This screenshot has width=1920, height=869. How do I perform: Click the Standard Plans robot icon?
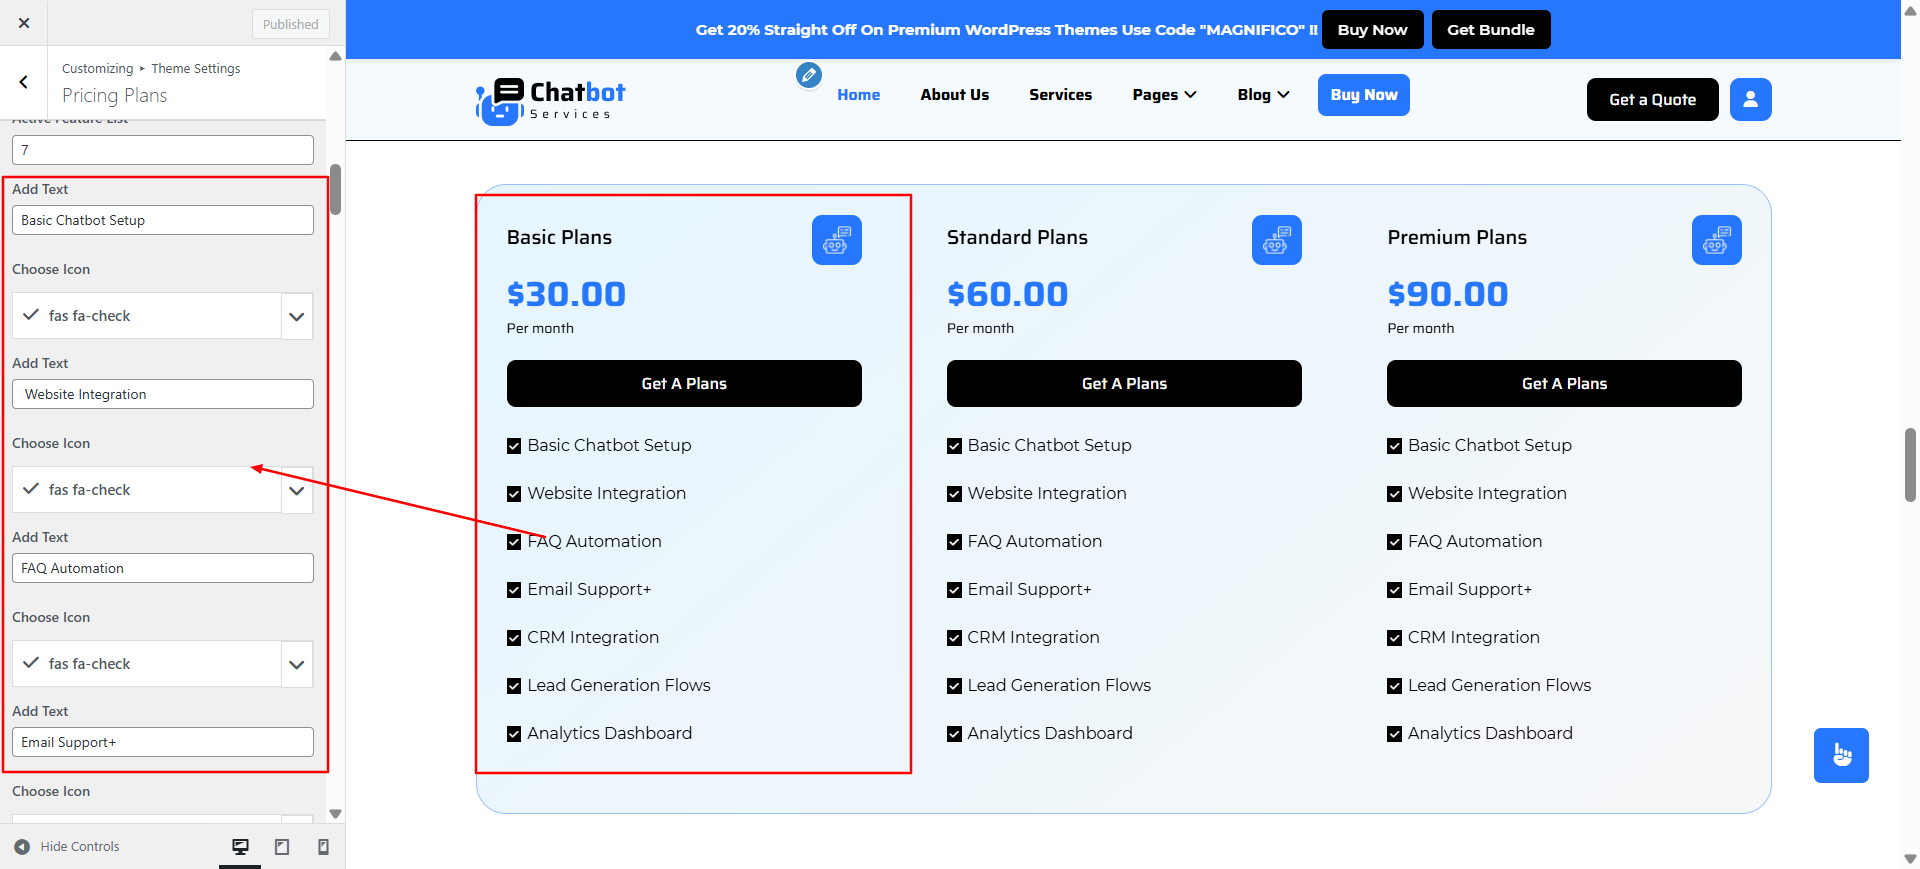coord(1277,240)
